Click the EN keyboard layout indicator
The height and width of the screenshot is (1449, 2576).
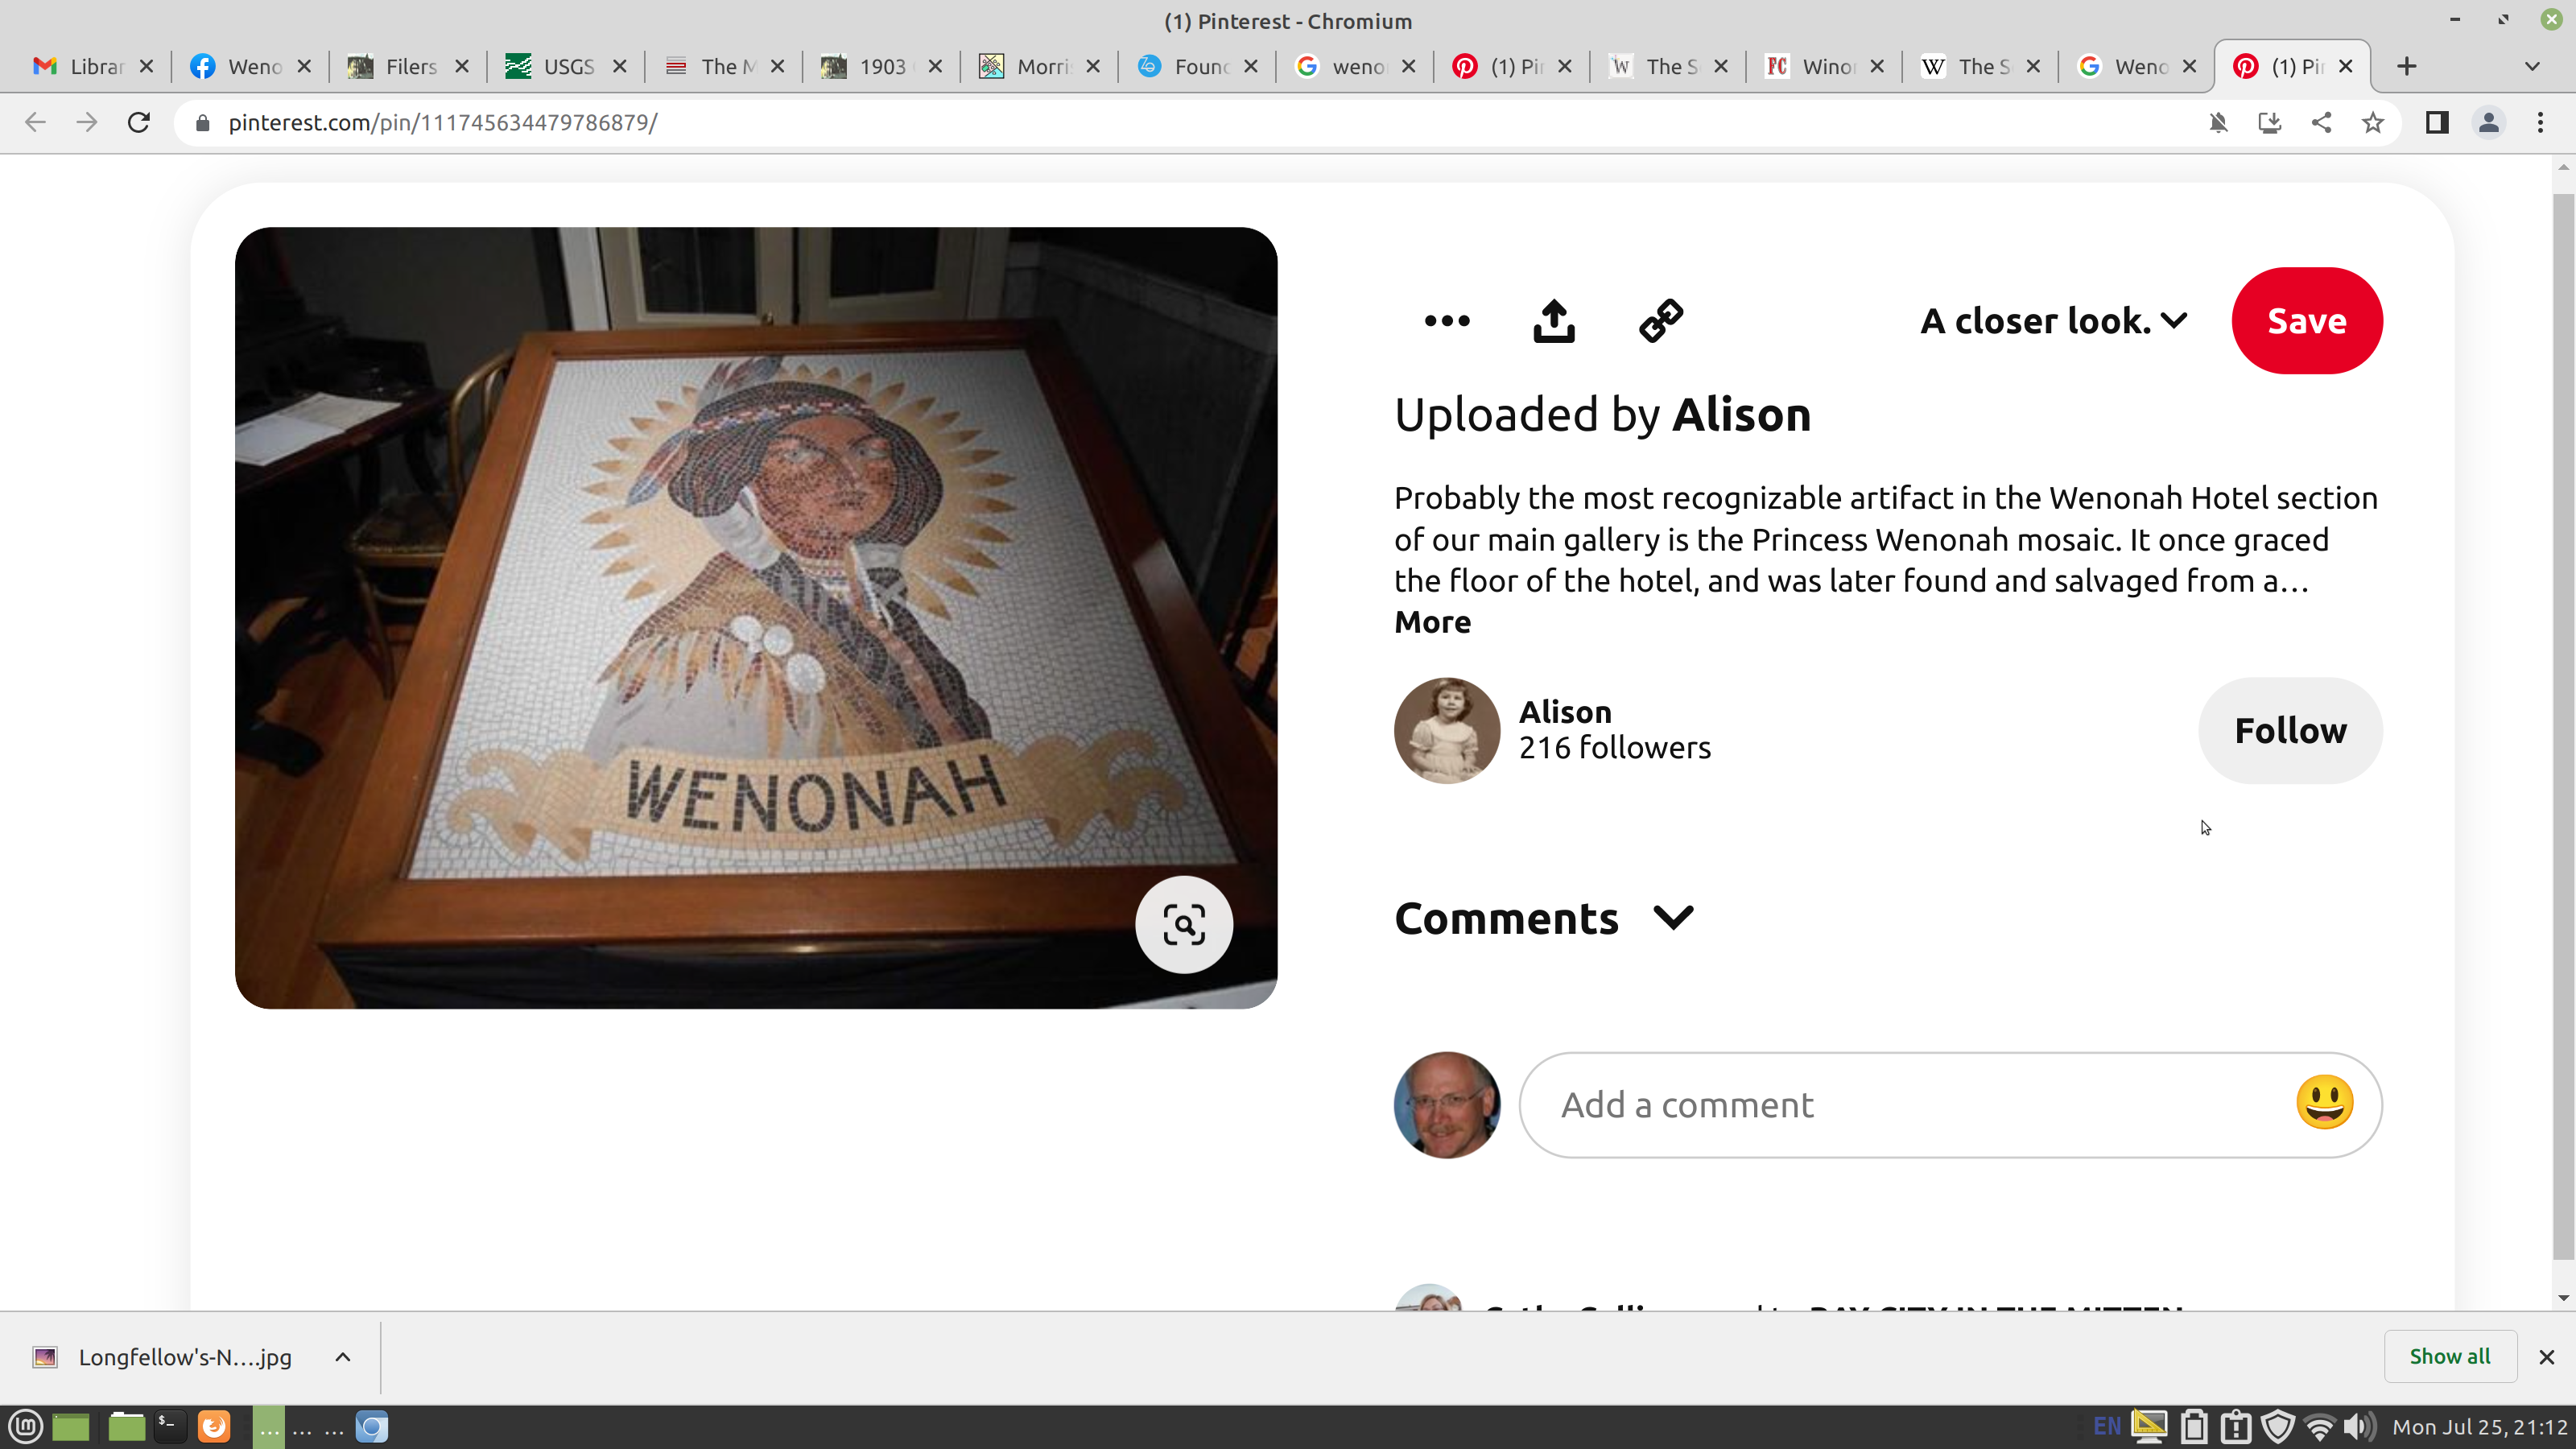pyautogui.click(x=2106, y=1426)
